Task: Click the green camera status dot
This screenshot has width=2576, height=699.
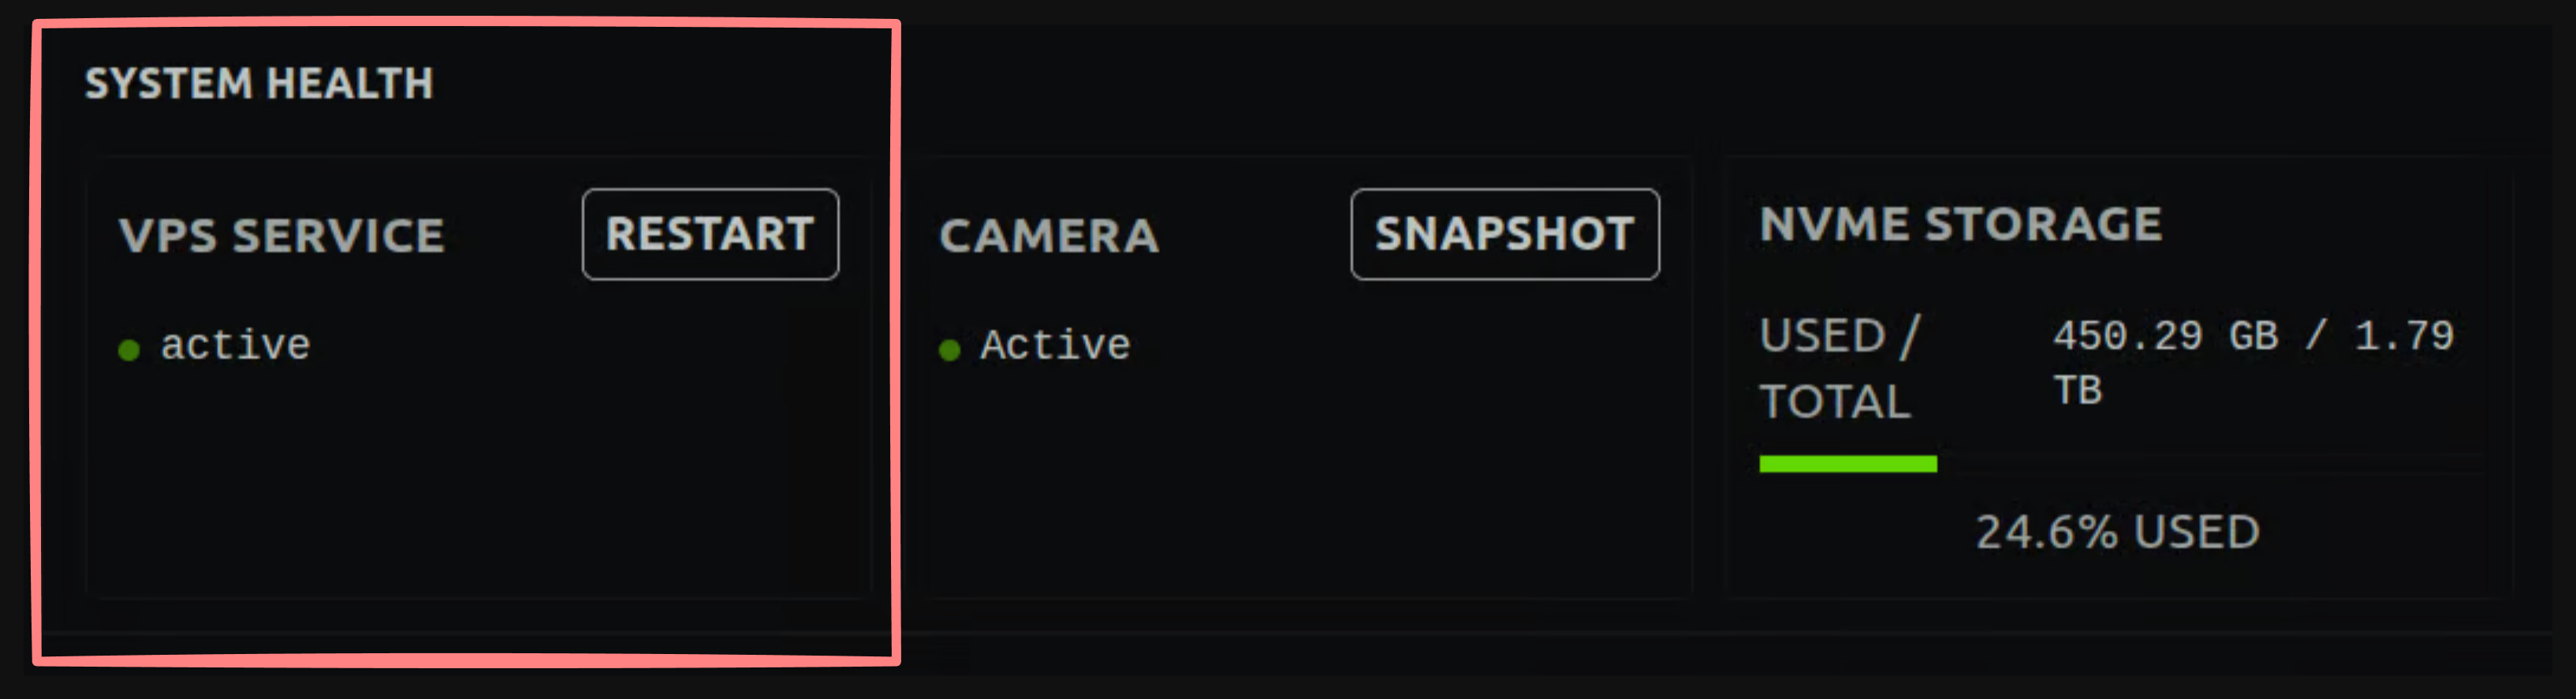Action: point(949,350)
